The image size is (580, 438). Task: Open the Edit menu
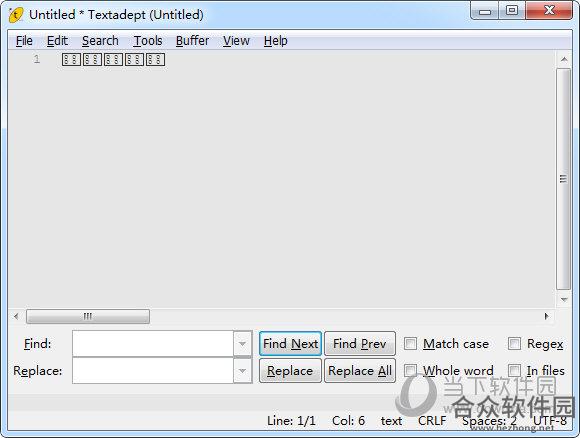(x=57, y=41)
